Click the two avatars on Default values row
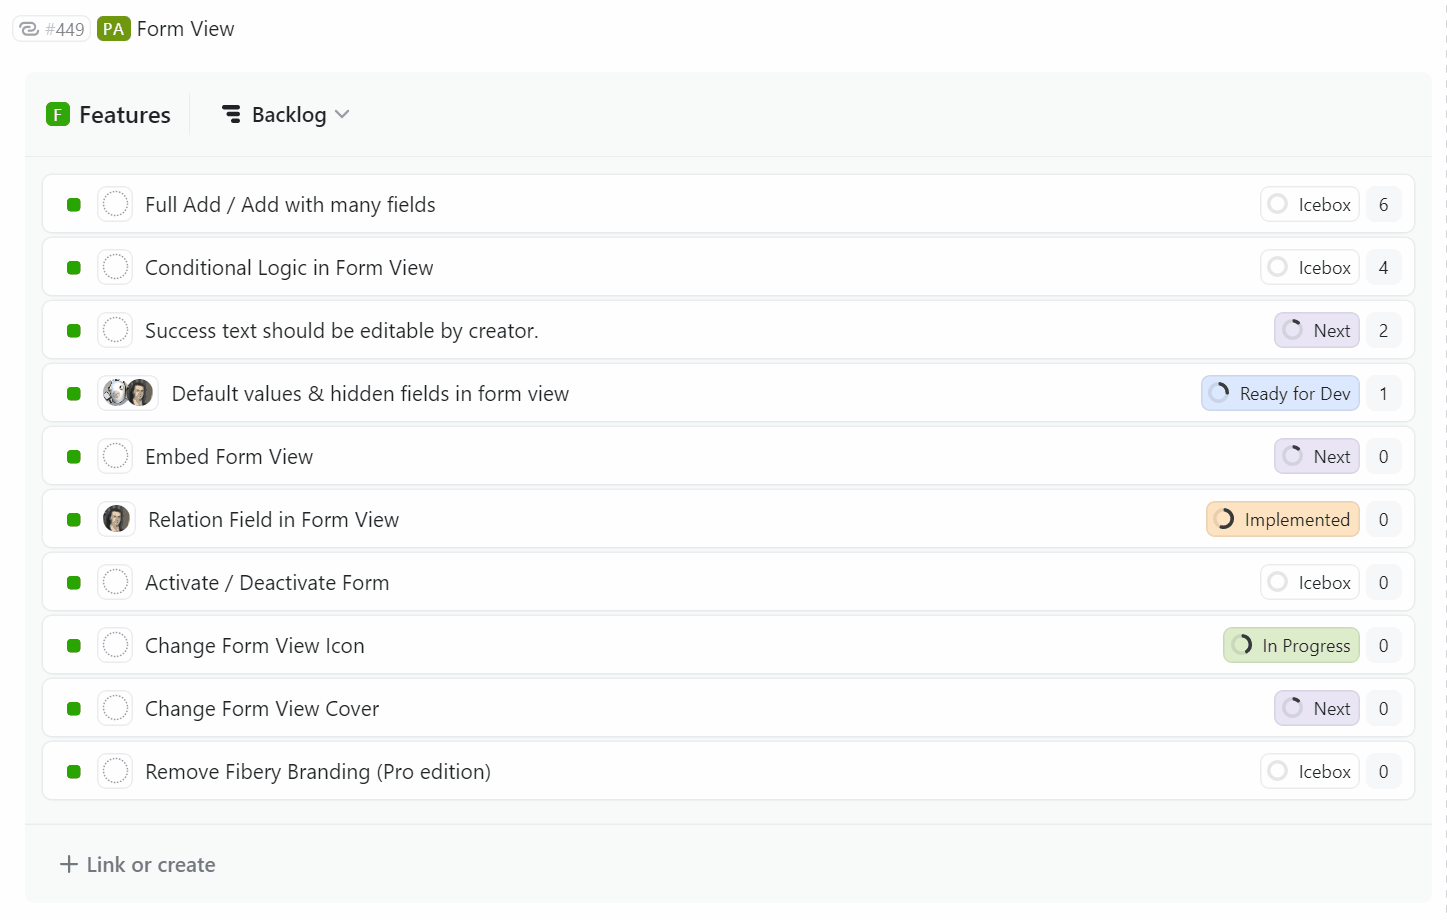The height and width of the screenshot is (920, 1447). pos(128,393)
